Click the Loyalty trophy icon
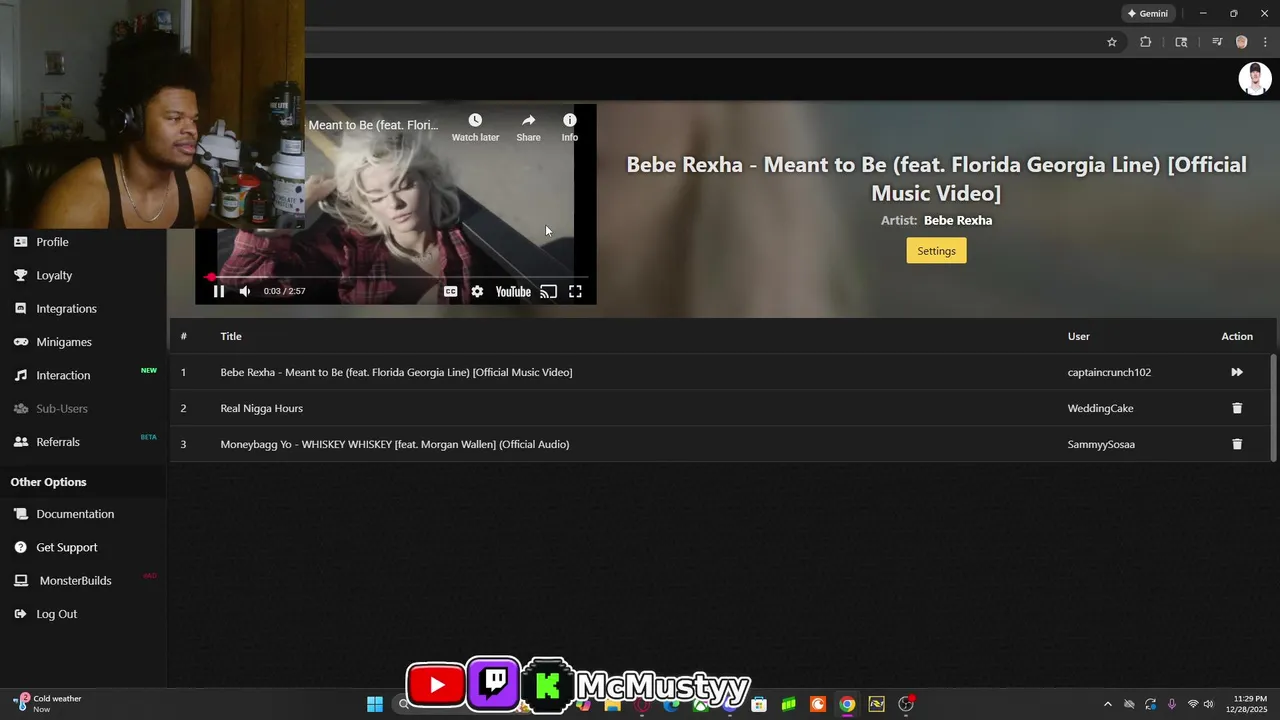The width and height of the screenshot is (1280, 720). tap(20, 275)
